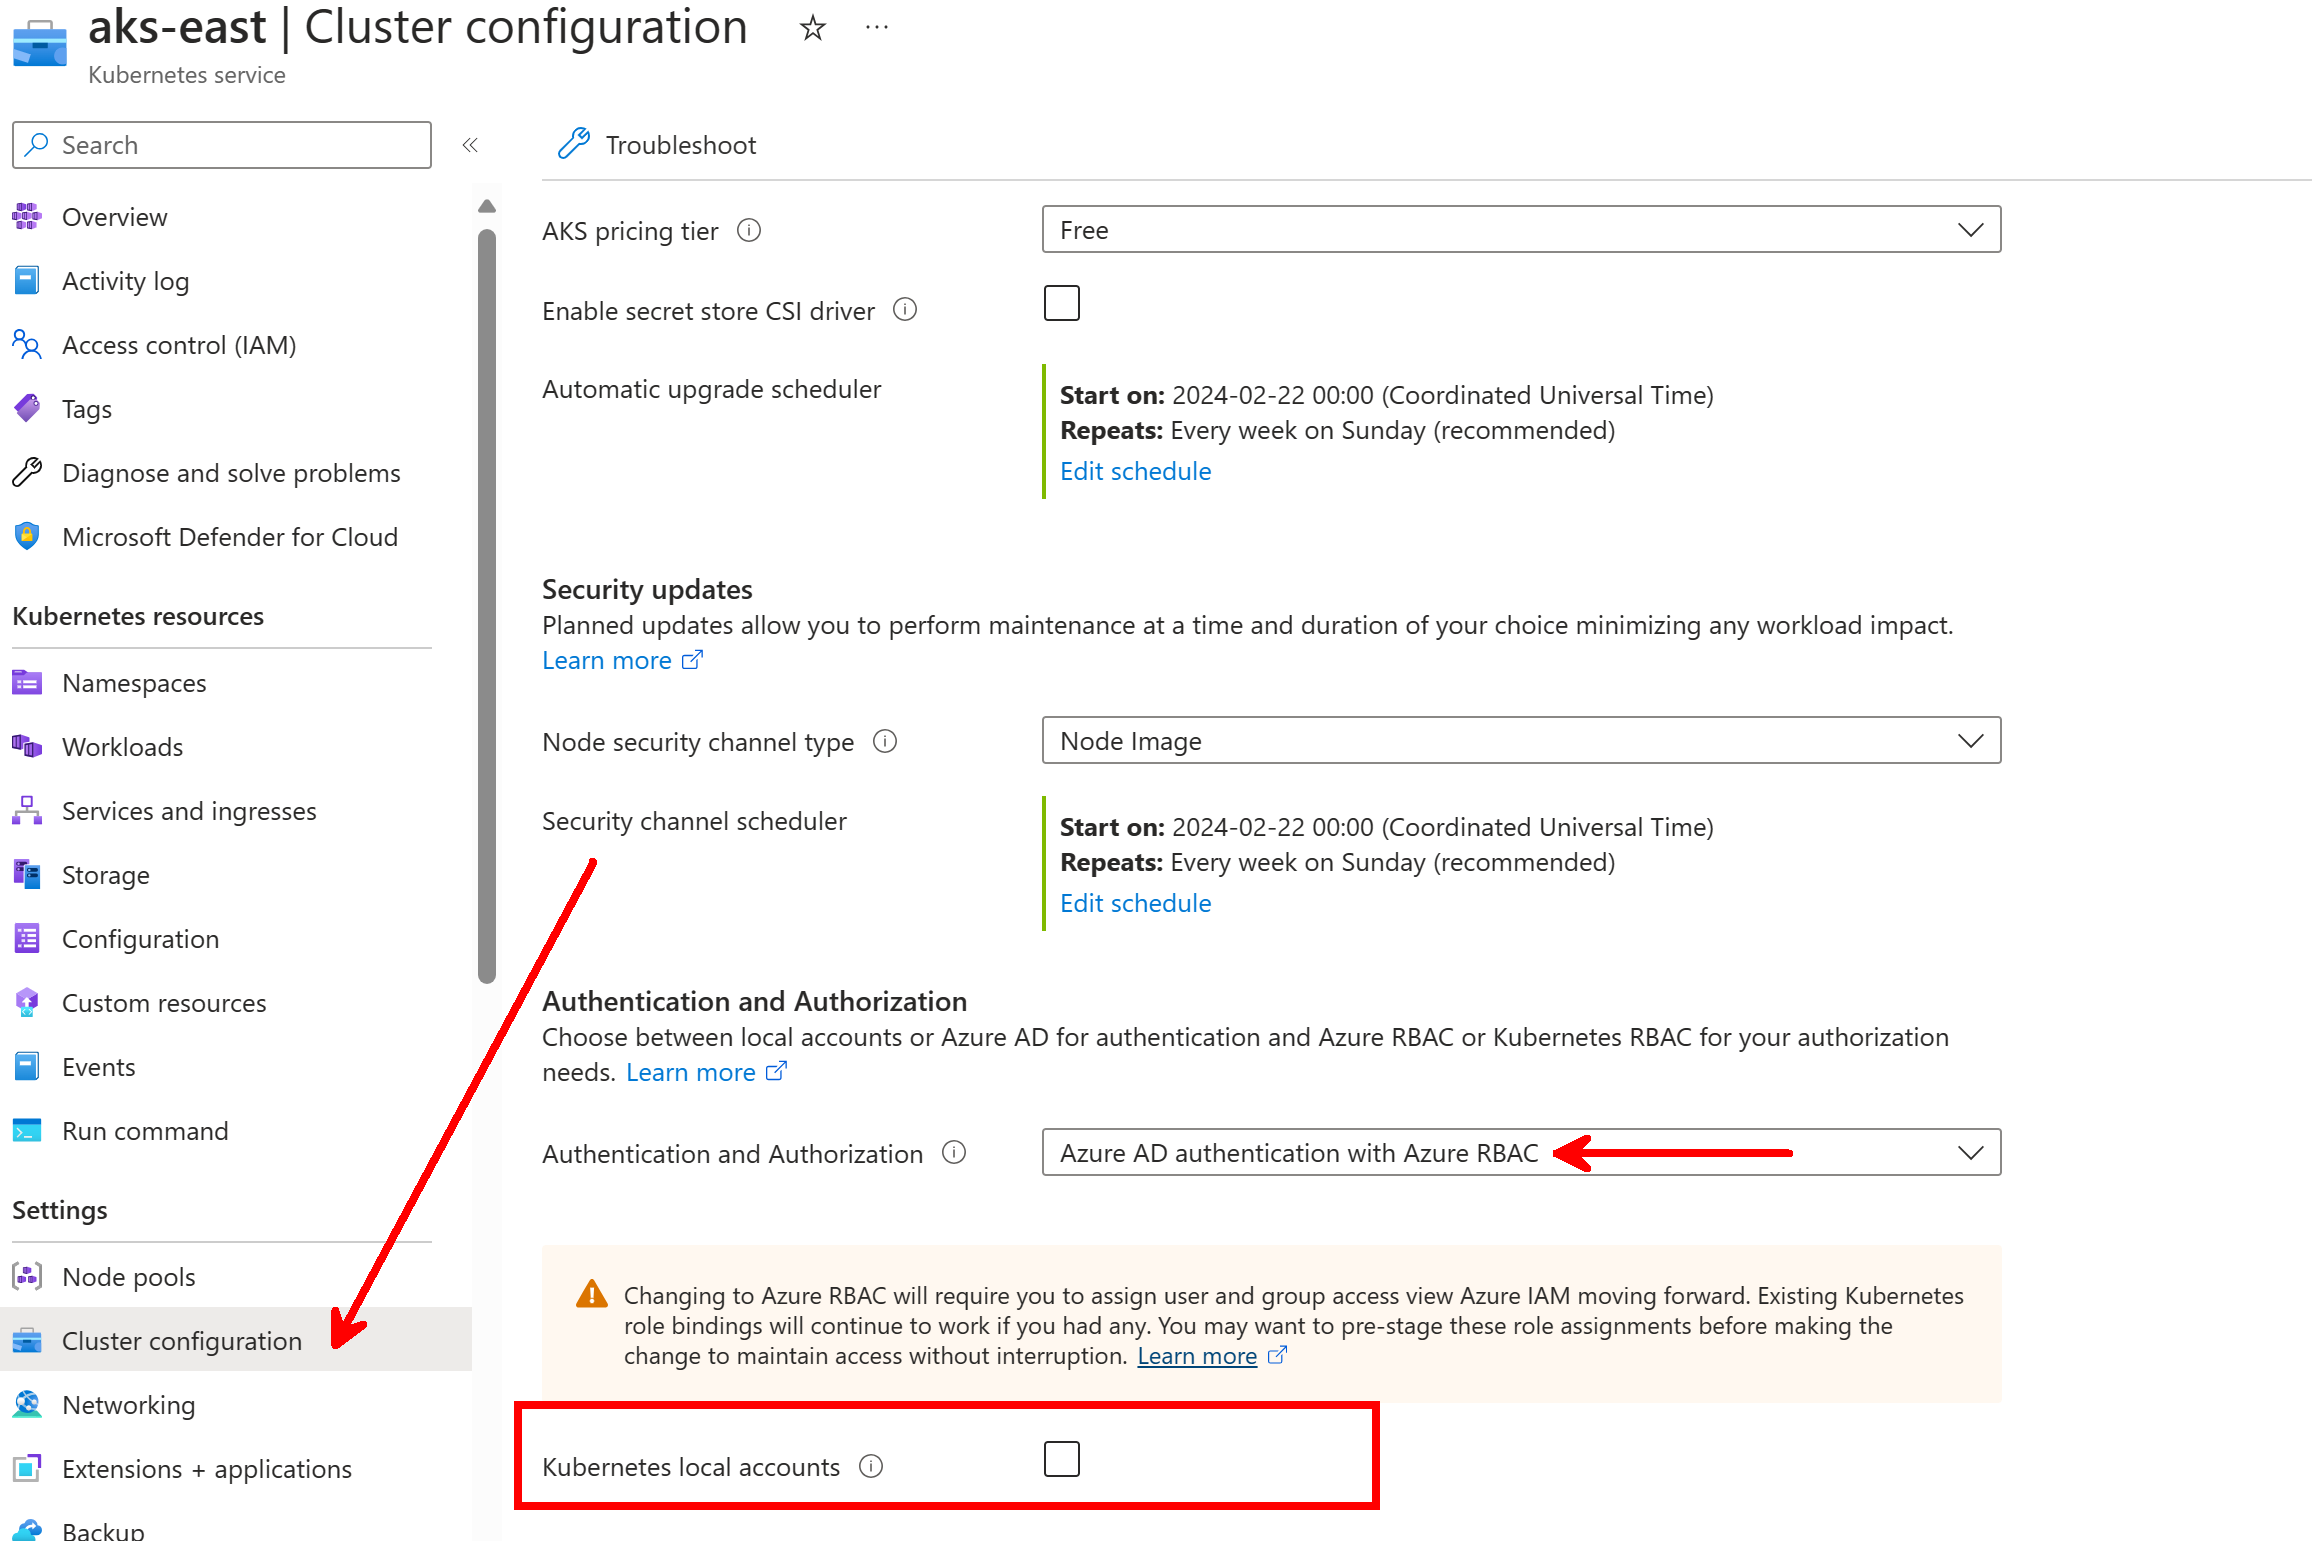
Task: Select the Workloads icon in the sidebar
Action: [x=26, y=746]
